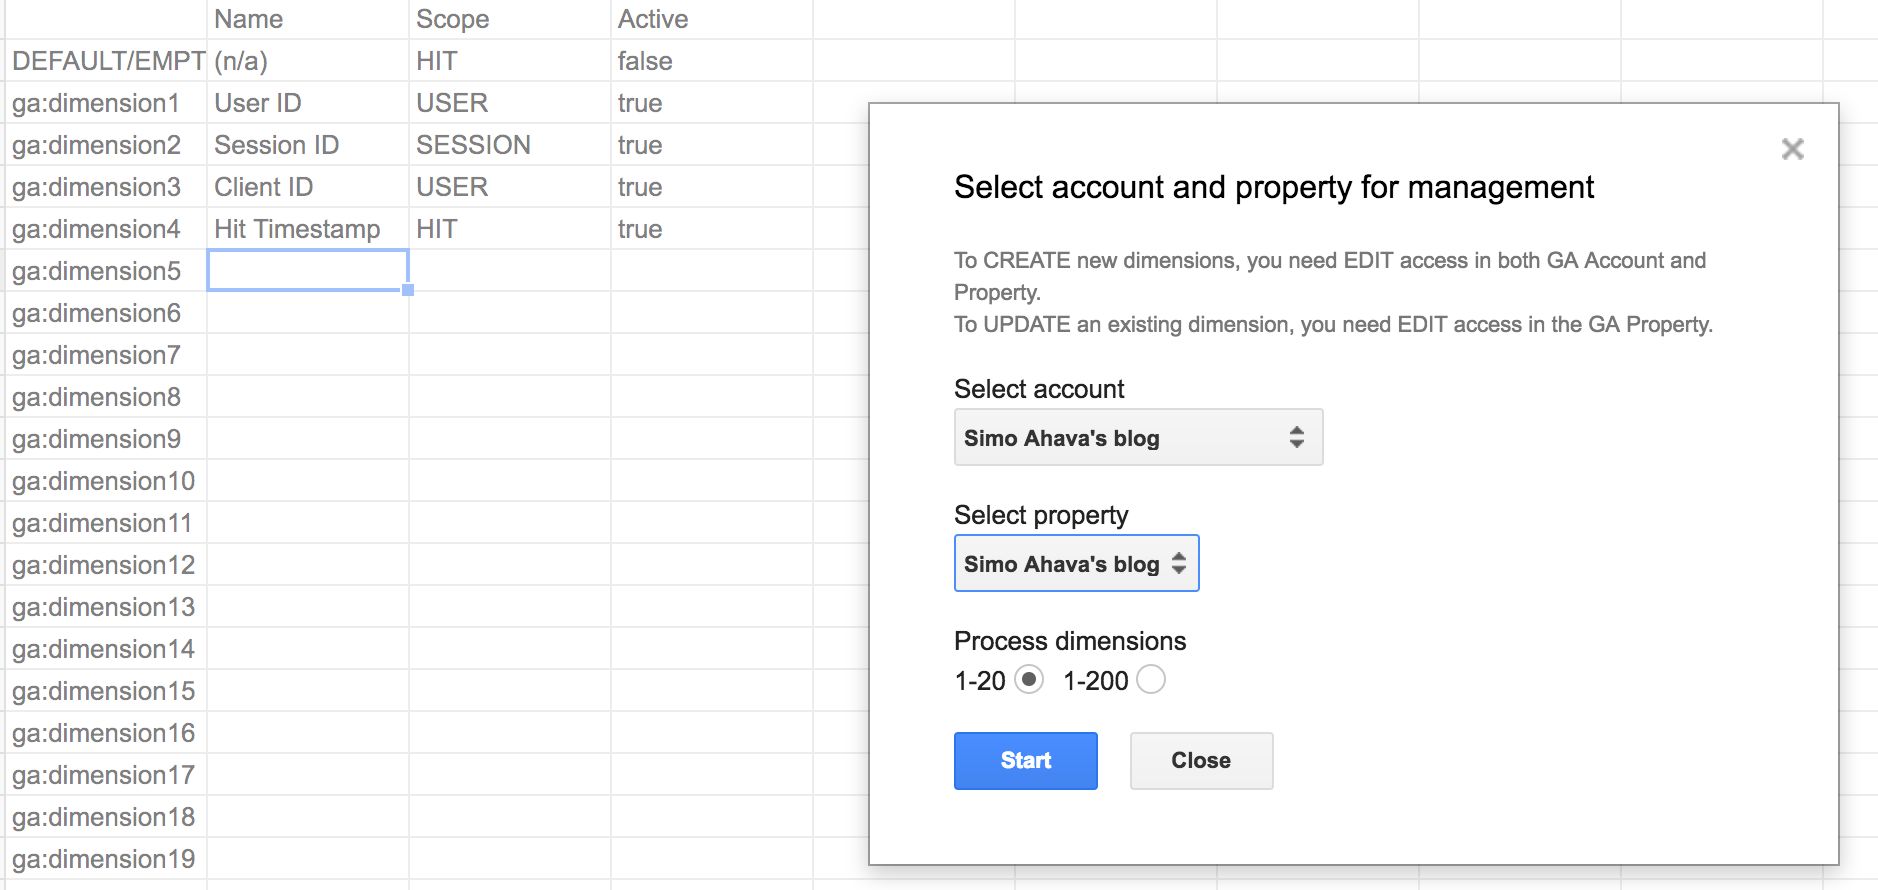This screenshot has width=1878, height=890.
Task: Select the Hit Timestamp name cell
Action: coord(307,229)
